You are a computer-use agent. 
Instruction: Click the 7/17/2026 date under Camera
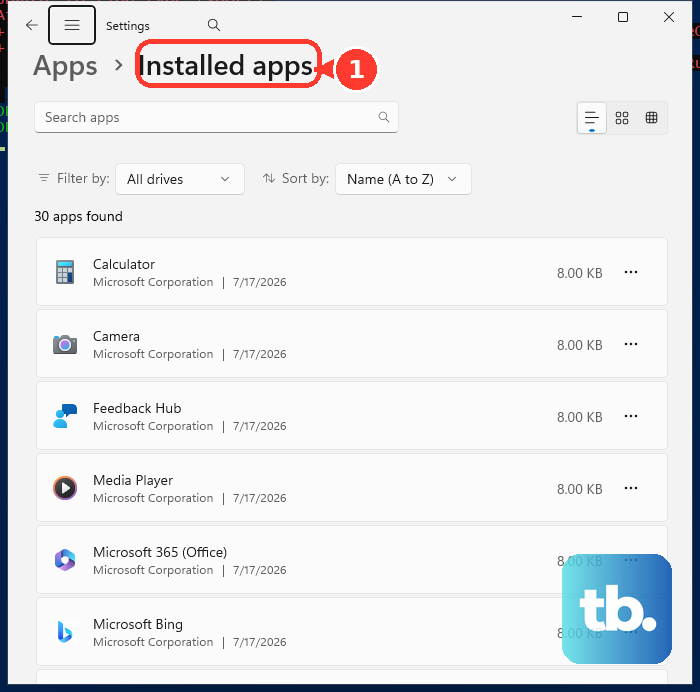(259, 354)
